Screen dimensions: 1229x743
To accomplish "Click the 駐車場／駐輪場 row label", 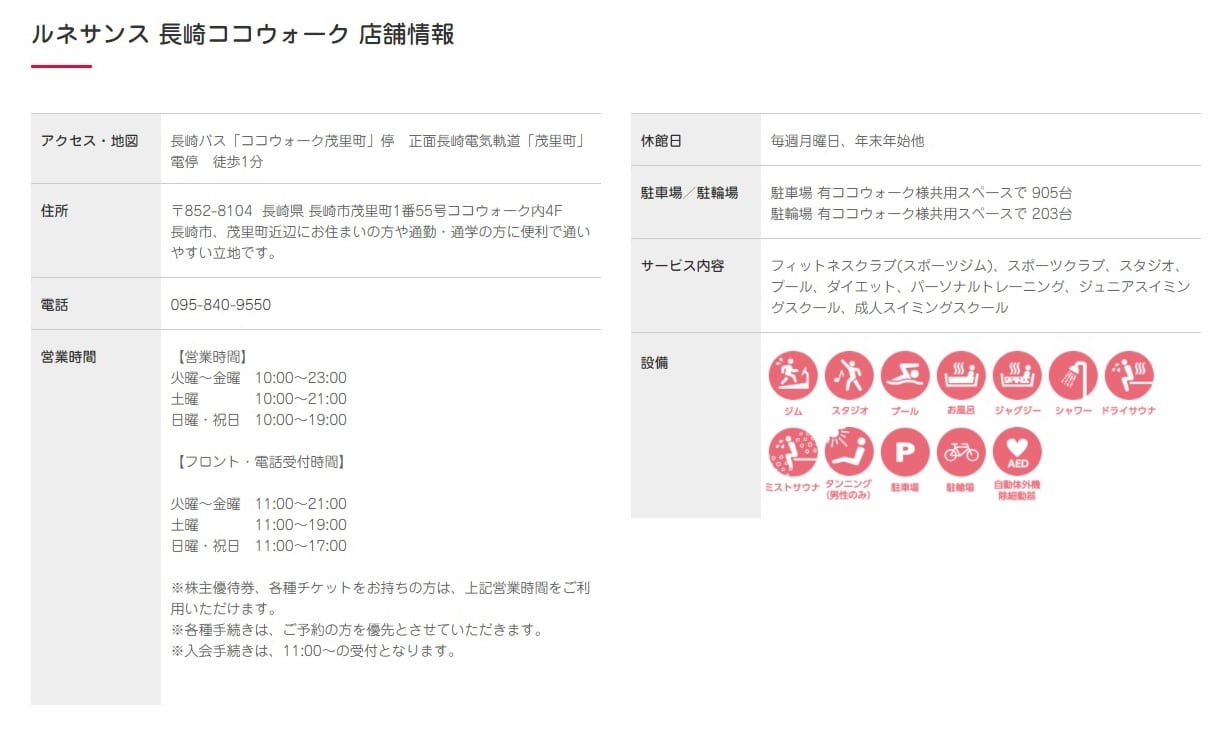I will [x=689, y=192].
